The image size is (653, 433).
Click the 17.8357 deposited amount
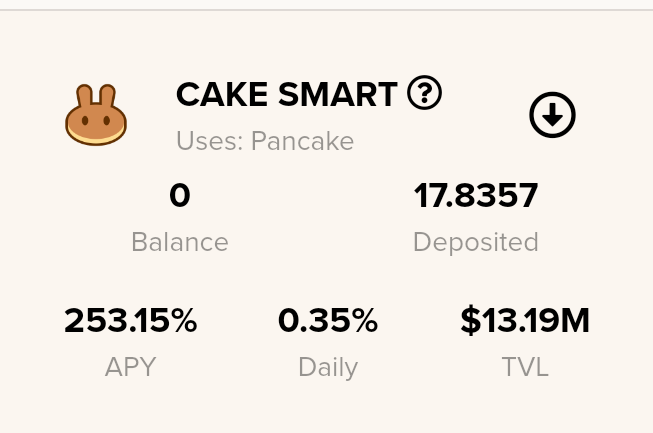(x=476, y=195)
